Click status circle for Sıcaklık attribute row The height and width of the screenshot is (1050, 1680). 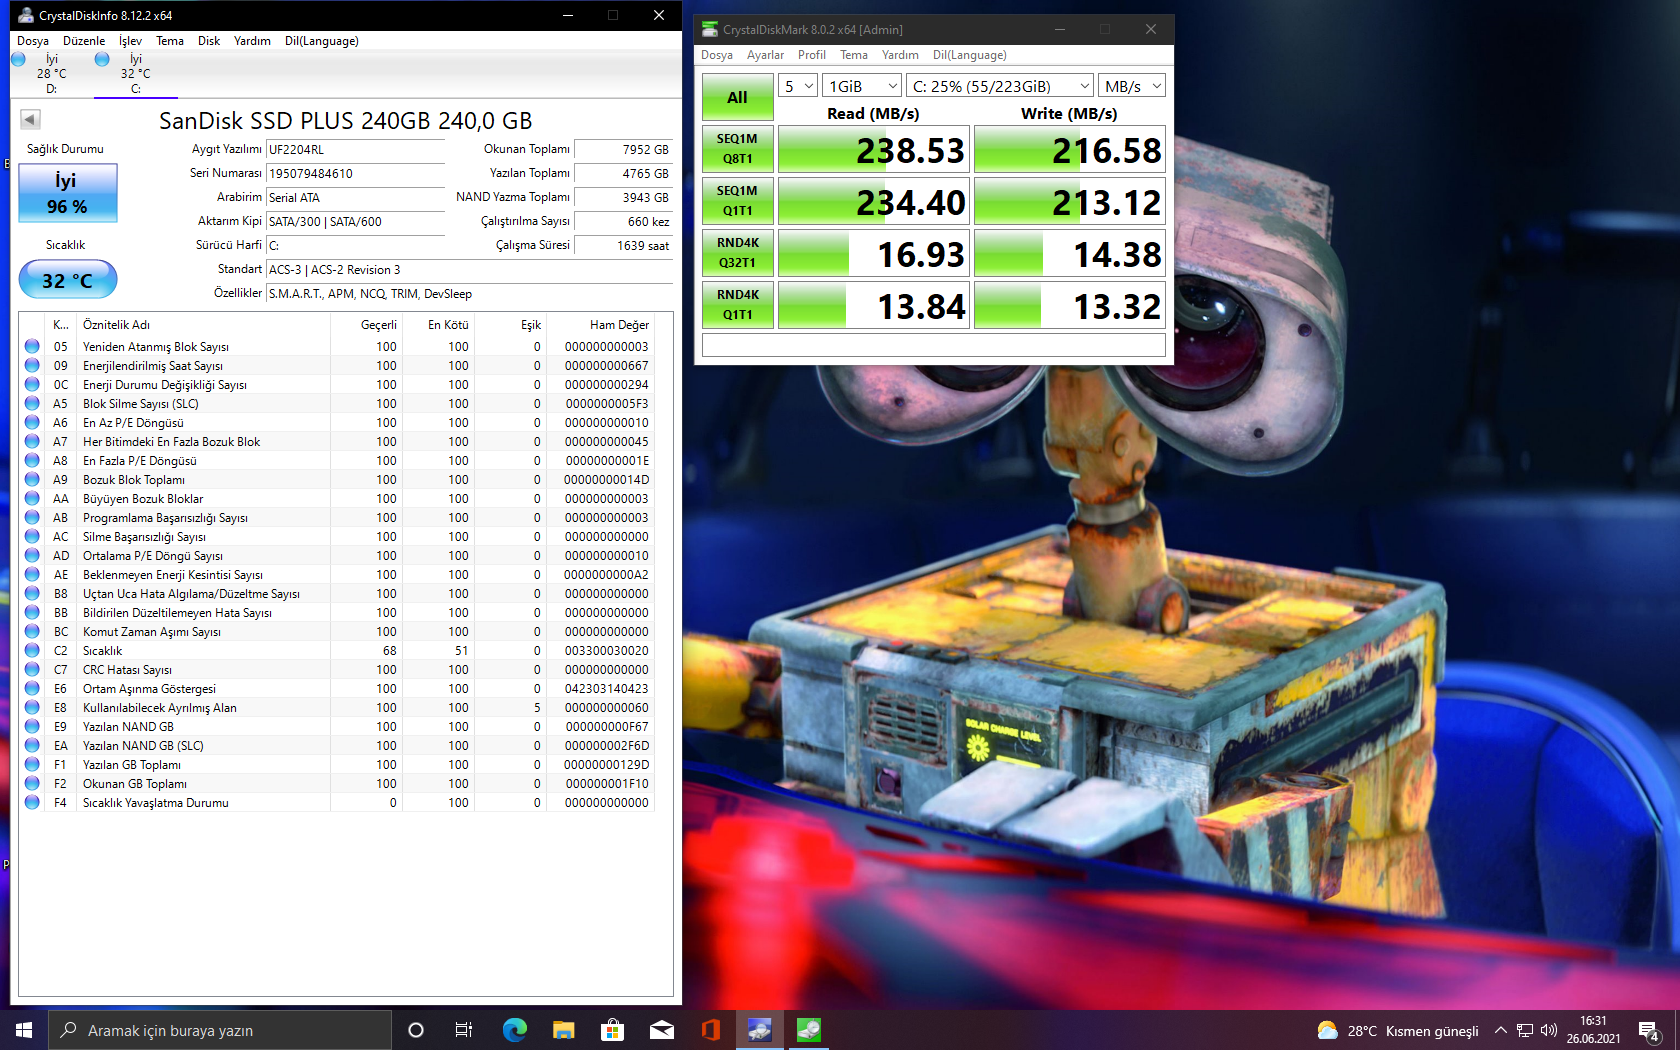coord(32,650)
